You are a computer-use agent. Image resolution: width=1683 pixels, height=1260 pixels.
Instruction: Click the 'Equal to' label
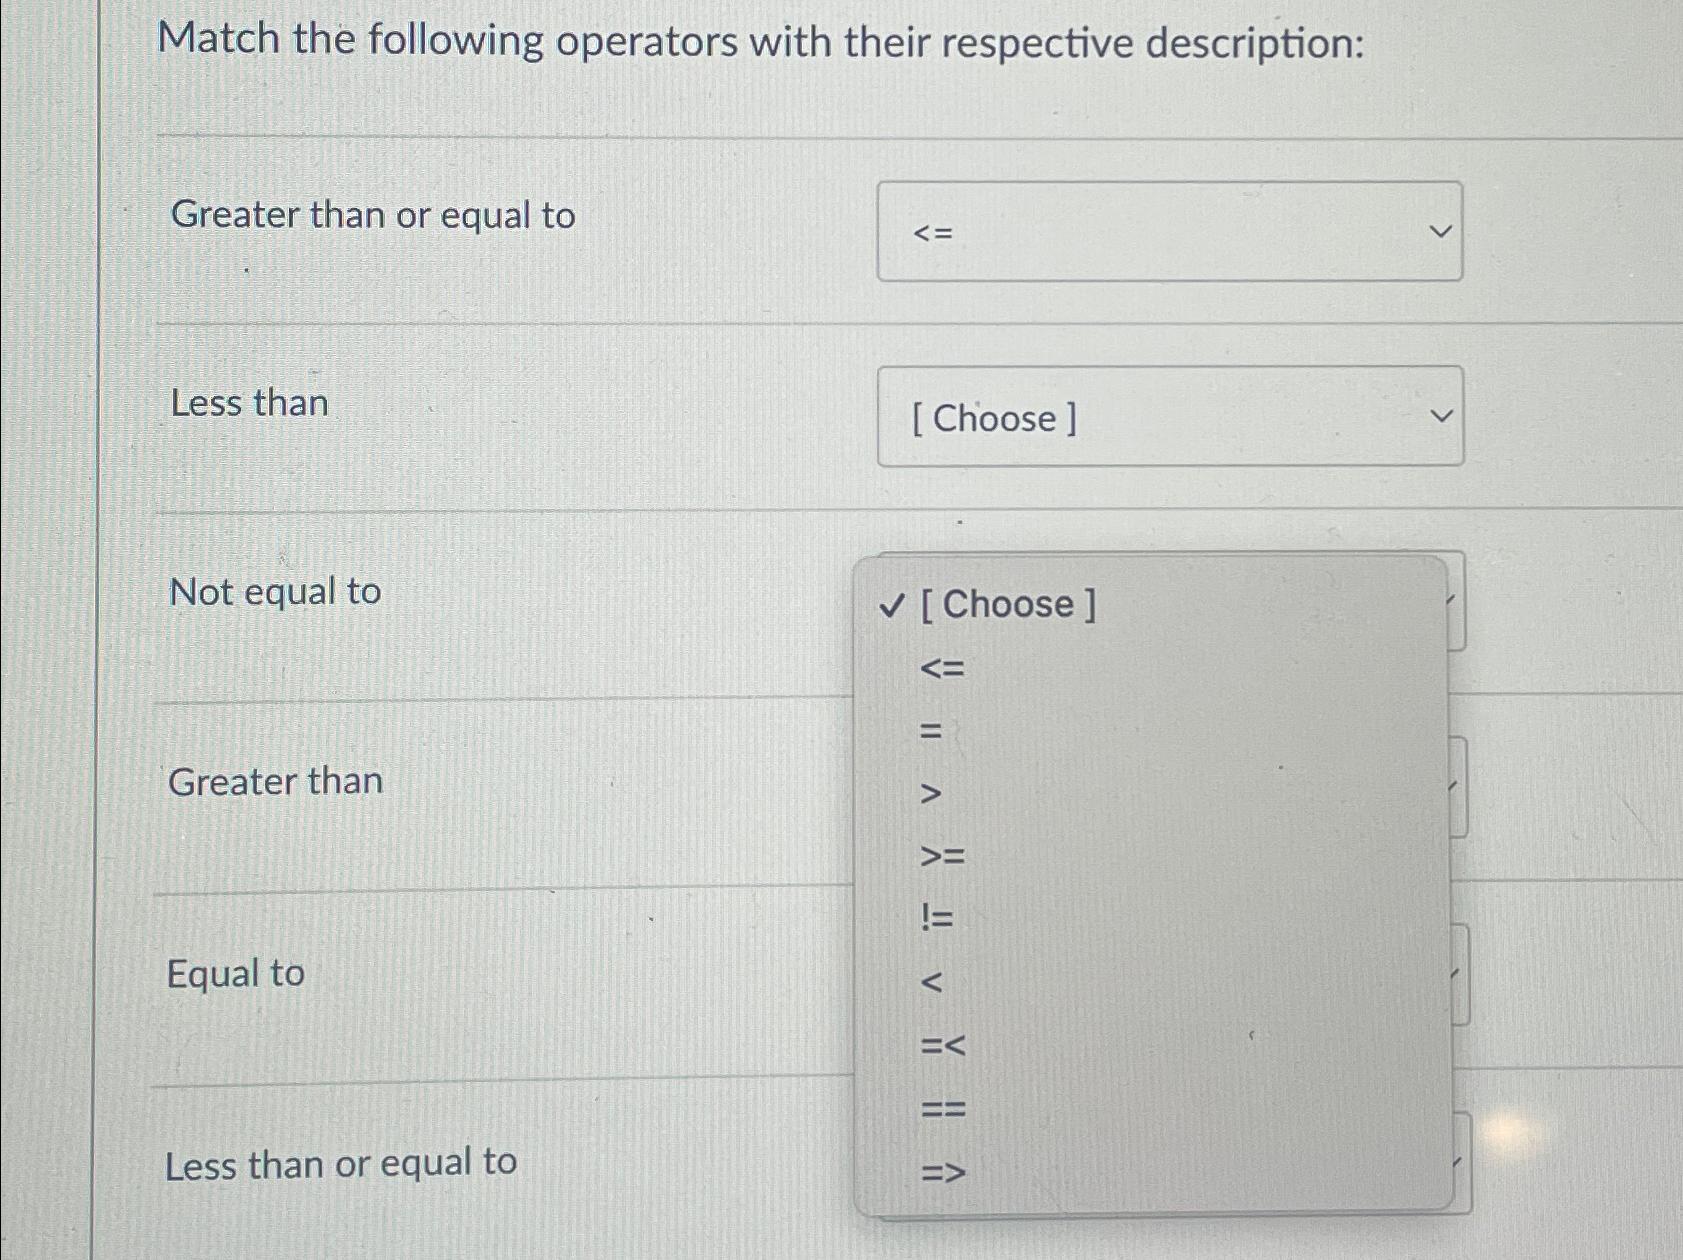(x=235, y=974)
